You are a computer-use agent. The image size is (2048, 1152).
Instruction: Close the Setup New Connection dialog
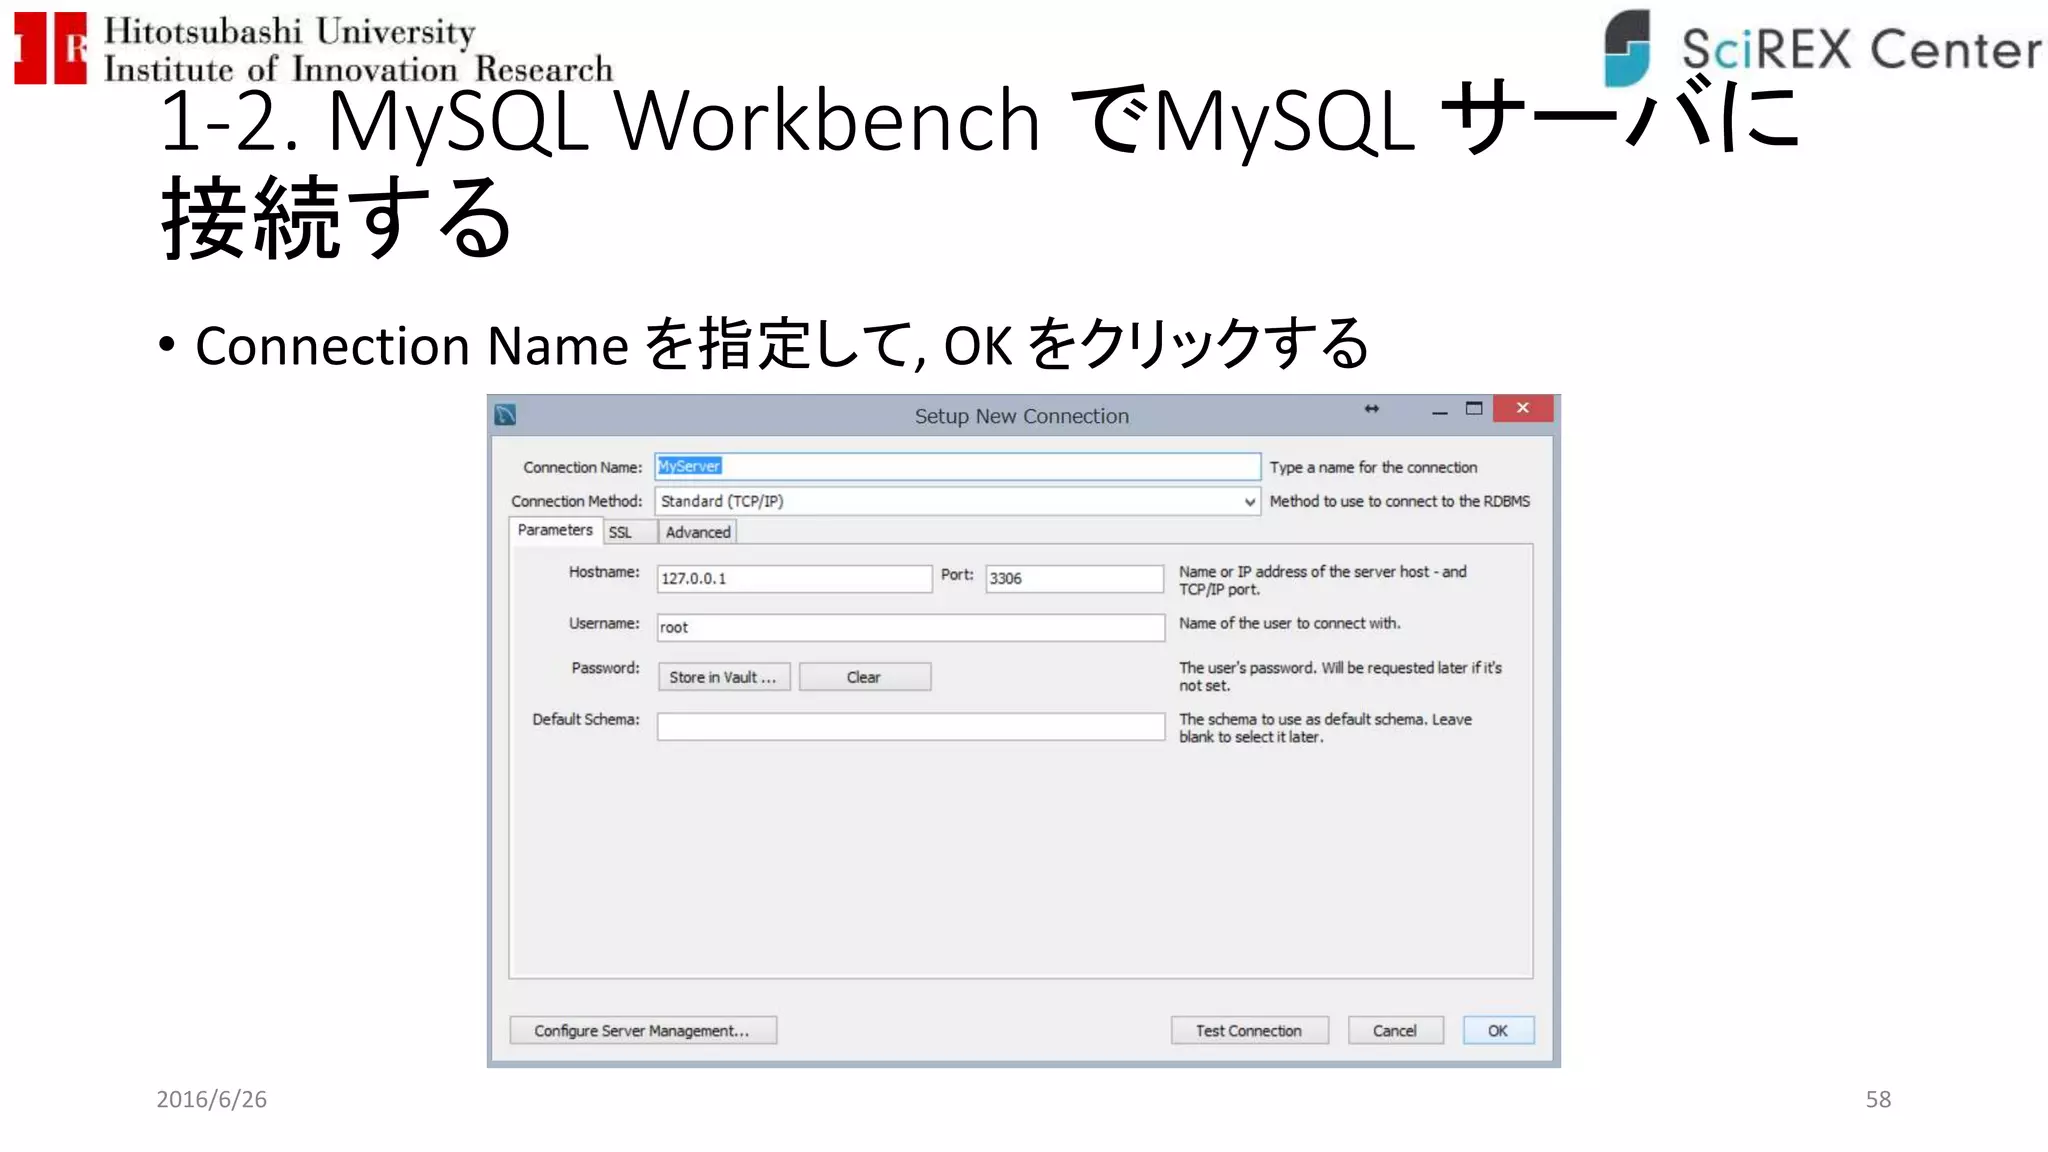pos(1523,408)
